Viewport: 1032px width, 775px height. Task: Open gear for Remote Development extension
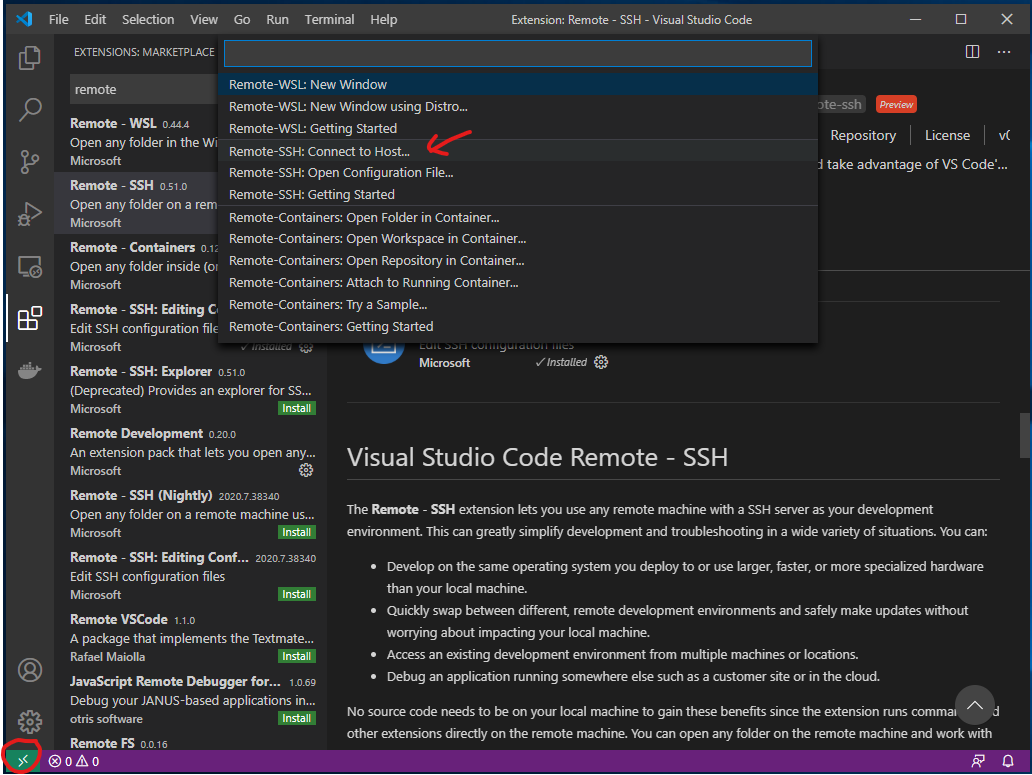tap(306, 470)
